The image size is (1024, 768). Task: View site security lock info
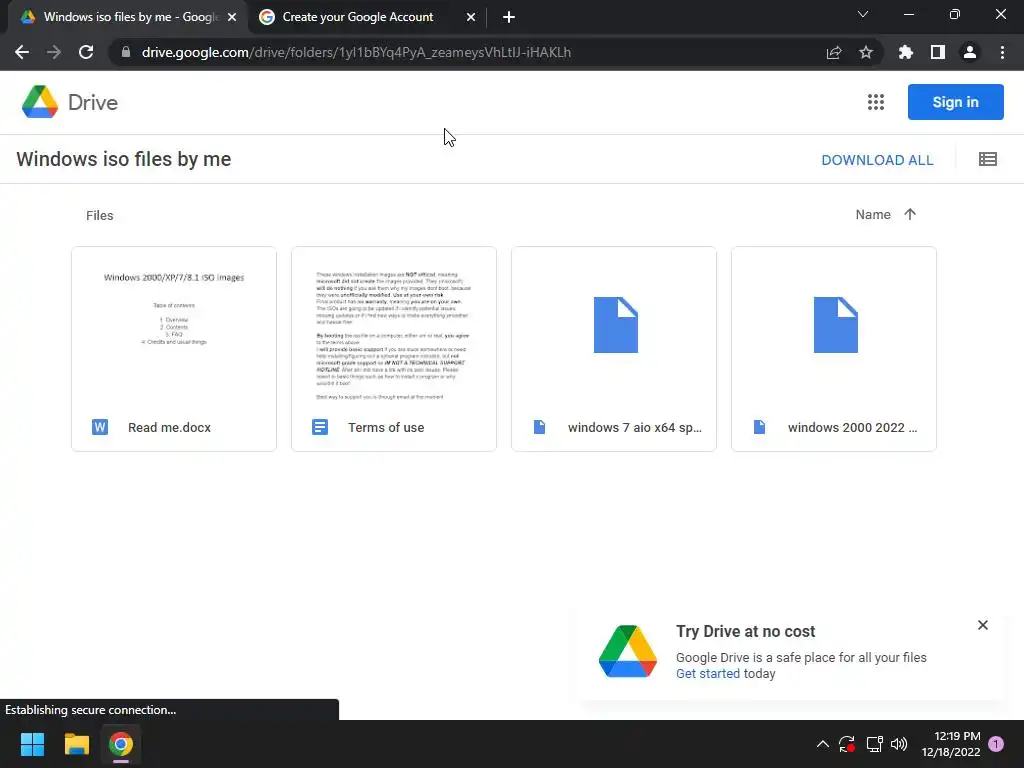click(126, 52)
